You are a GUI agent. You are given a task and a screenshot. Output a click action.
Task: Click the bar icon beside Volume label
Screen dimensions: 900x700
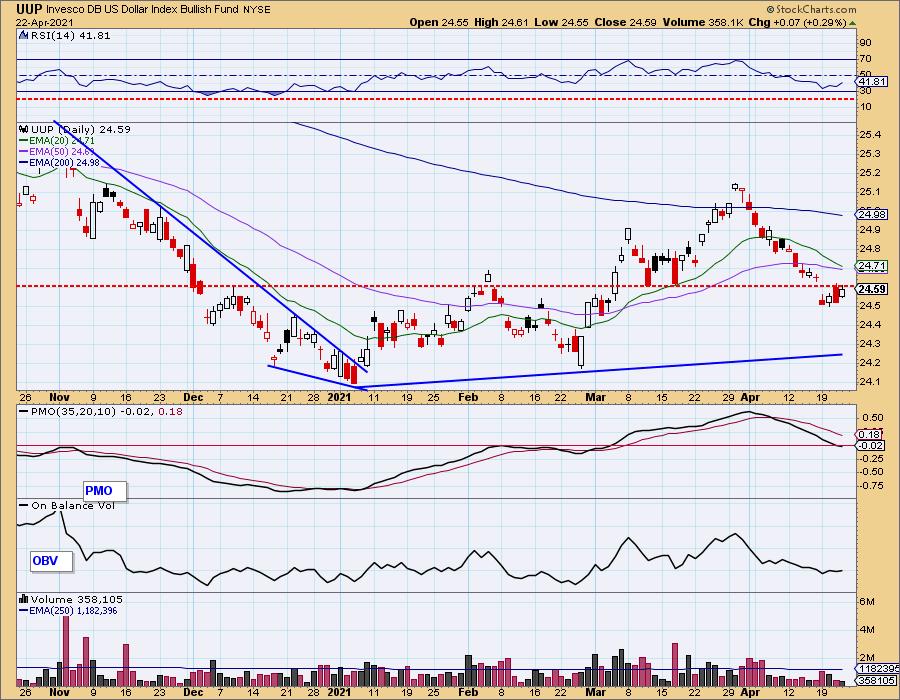(24, 599)
